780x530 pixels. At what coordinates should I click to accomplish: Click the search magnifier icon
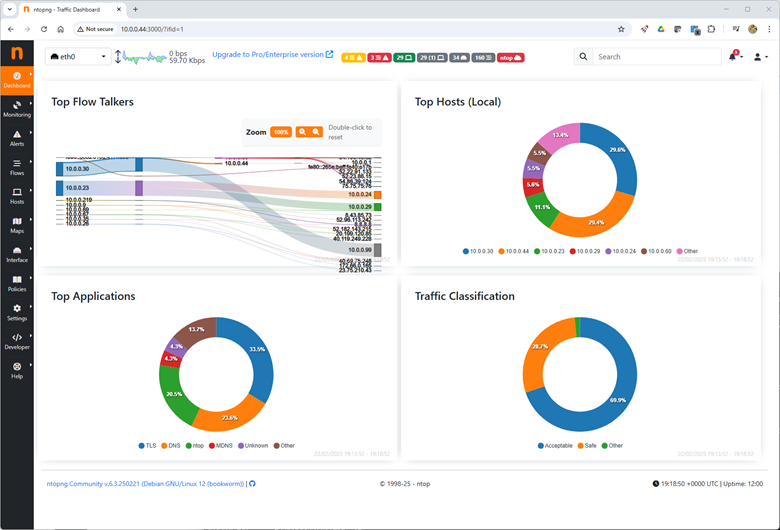pyautogui.click(x=583, y=57)
